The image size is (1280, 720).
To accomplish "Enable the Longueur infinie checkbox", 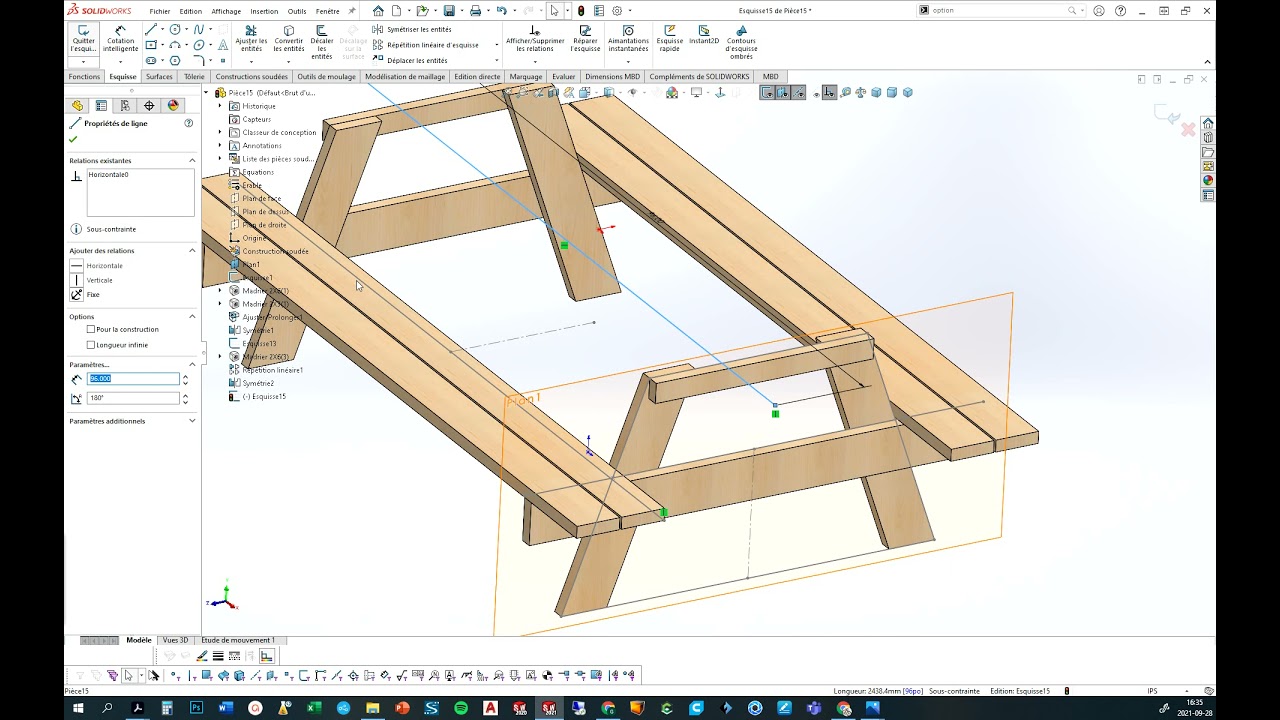I will pos(91,345).
